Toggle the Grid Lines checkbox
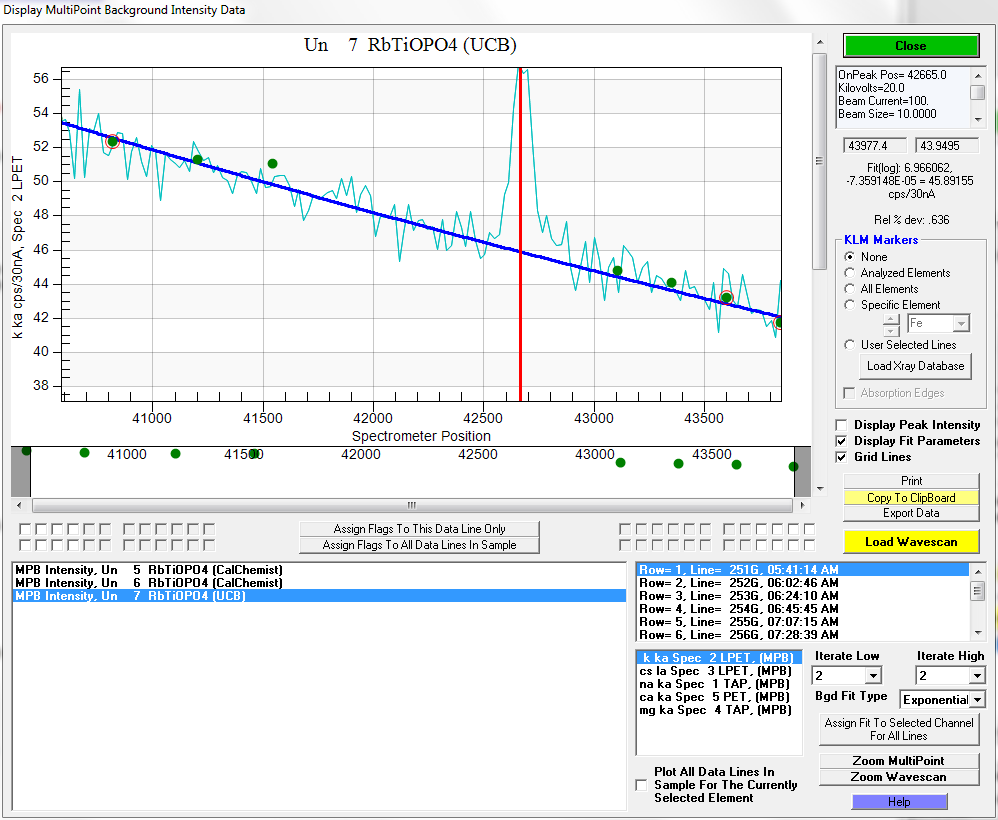Image resolution: width=998 pixels, height=820 pixels. point(842,457)
